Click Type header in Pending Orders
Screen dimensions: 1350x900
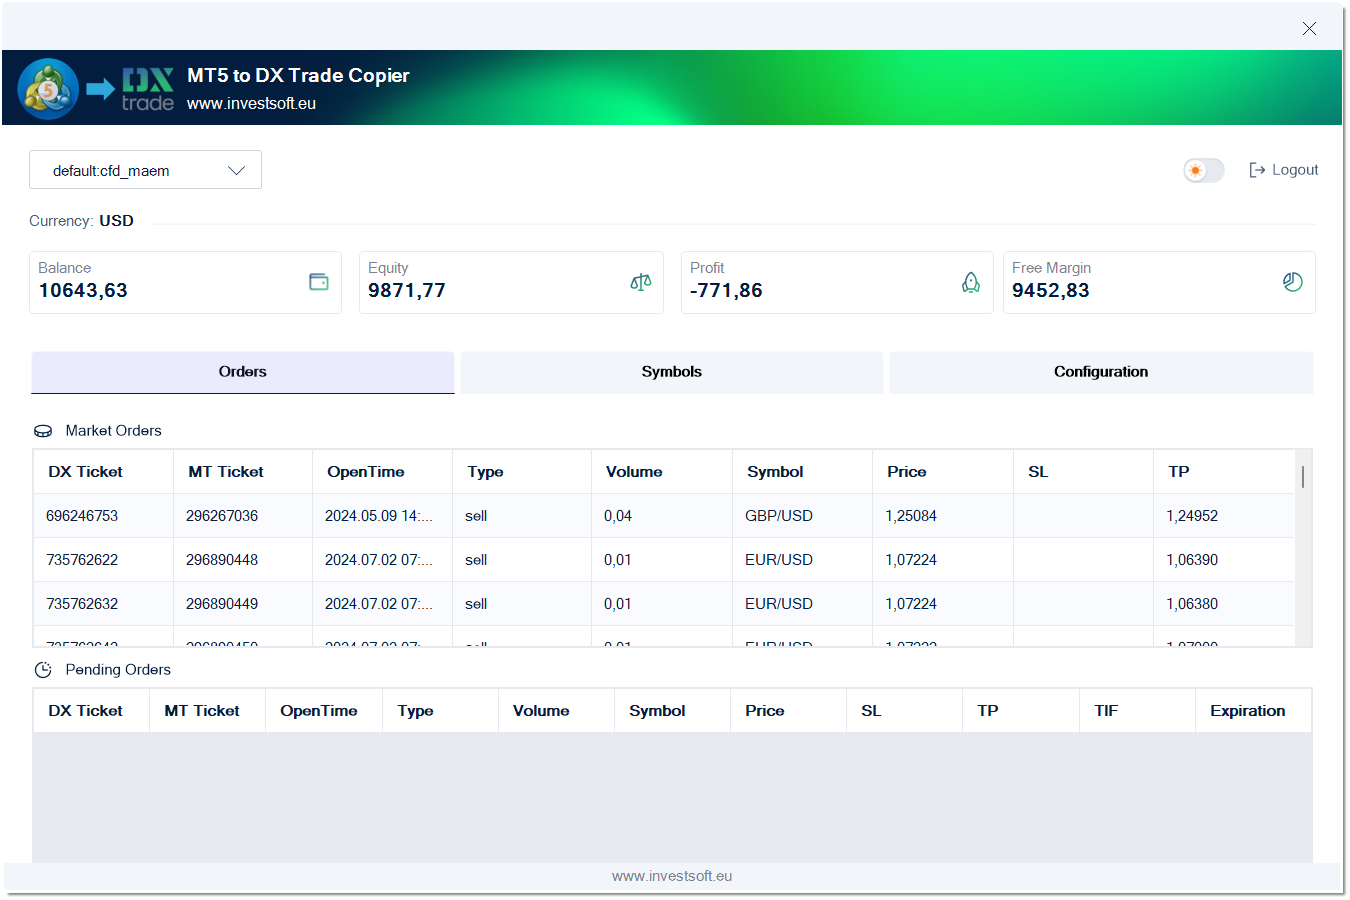point(440,711)
